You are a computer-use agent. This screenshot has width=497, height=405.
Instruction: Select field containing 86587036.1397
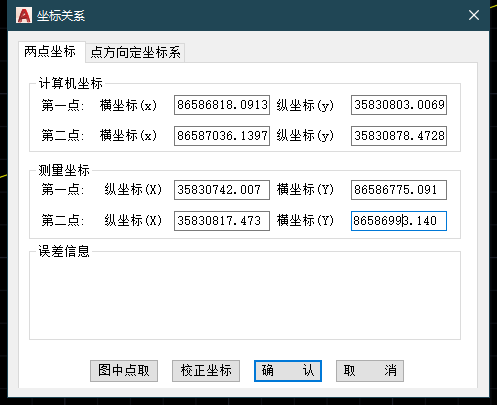[222, 136]
